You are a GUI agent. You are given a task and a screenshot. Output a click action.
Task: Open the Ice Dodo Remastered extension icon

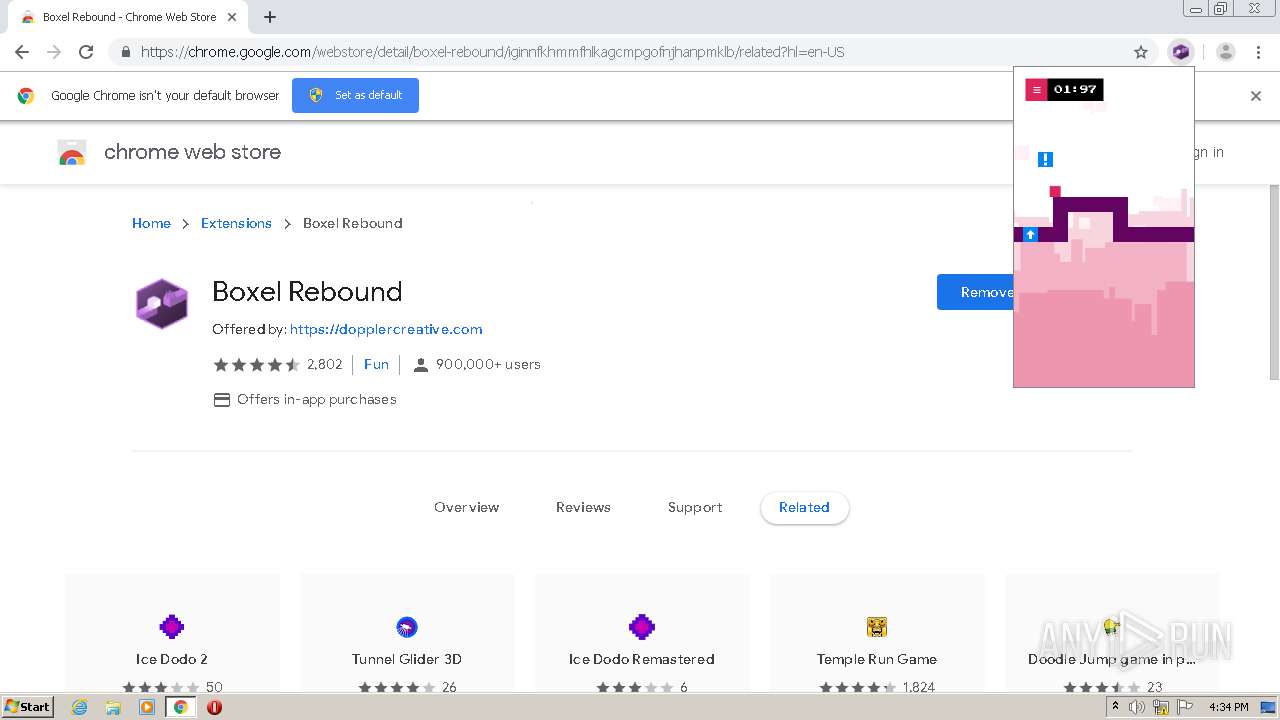click(642, 627)
